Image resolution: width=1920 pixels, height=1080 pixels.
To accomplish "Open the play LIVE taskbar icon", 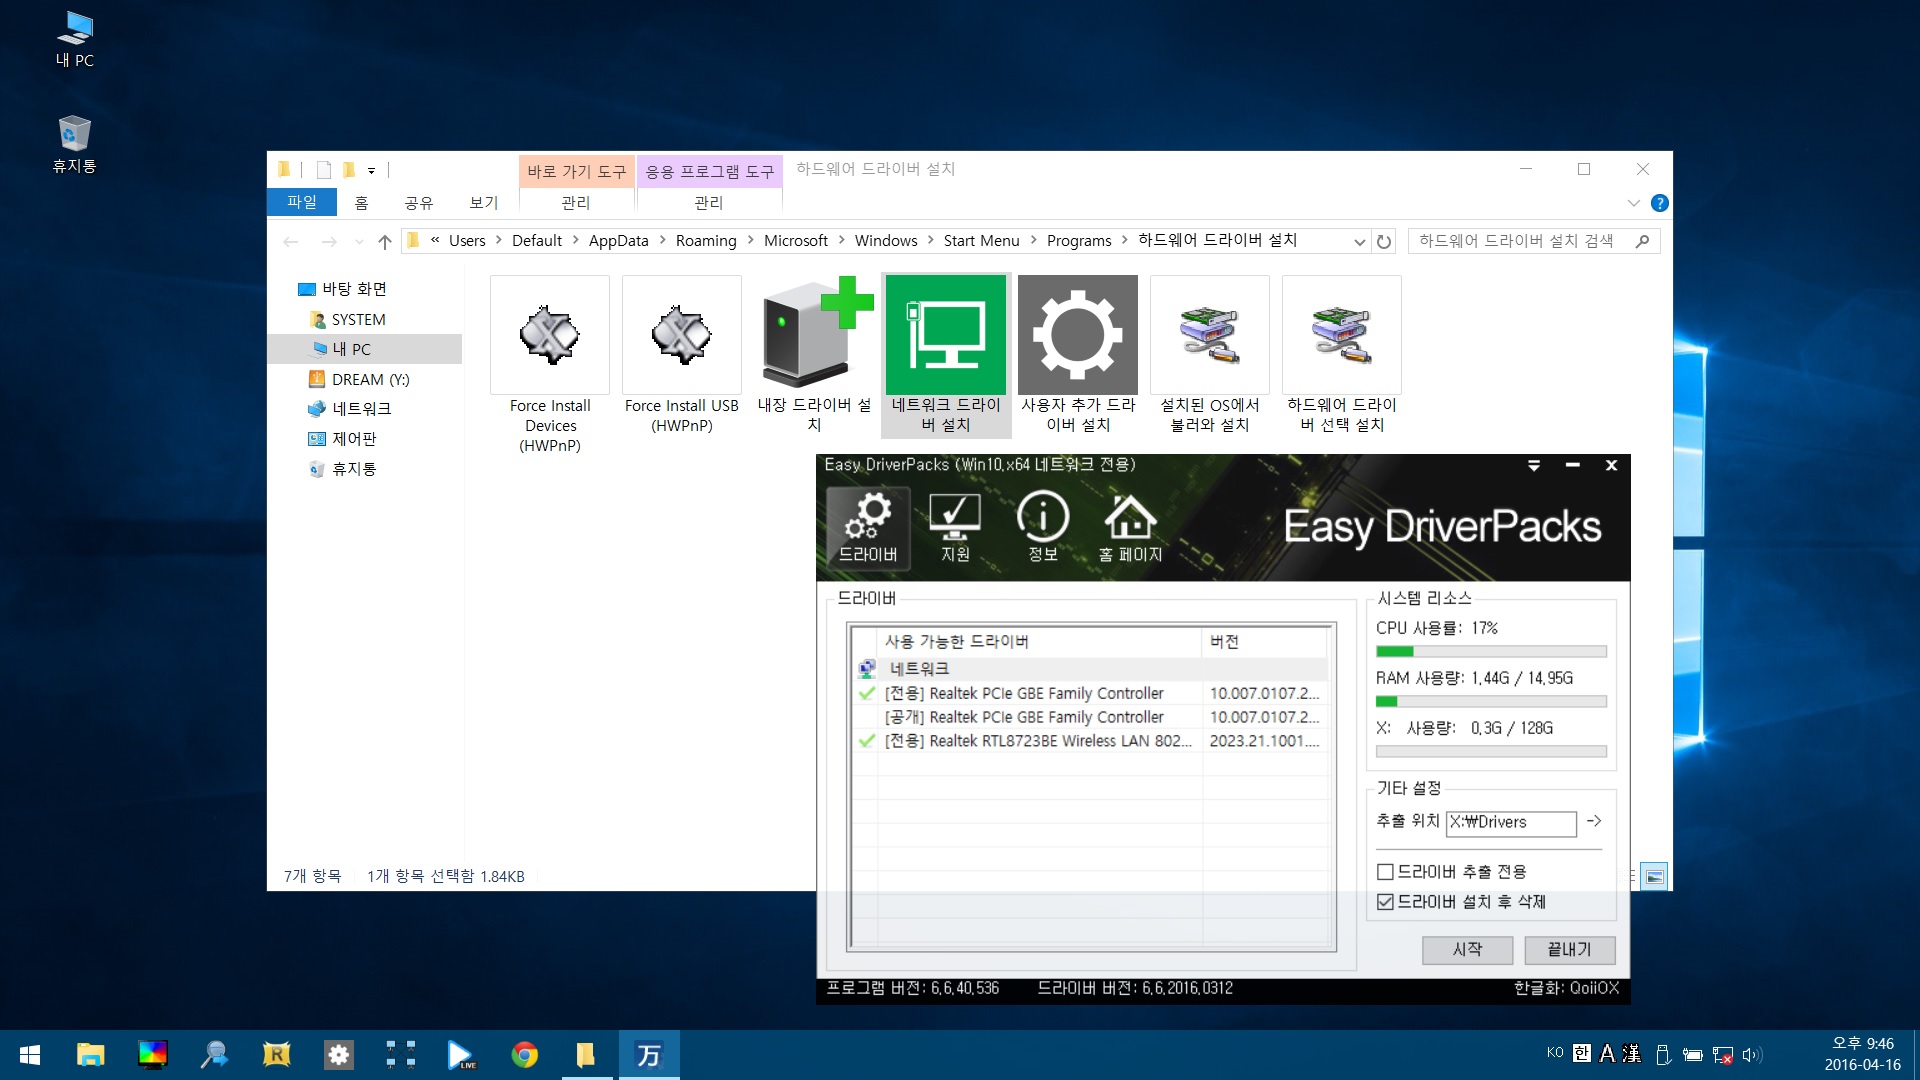I will point(462,1055).
